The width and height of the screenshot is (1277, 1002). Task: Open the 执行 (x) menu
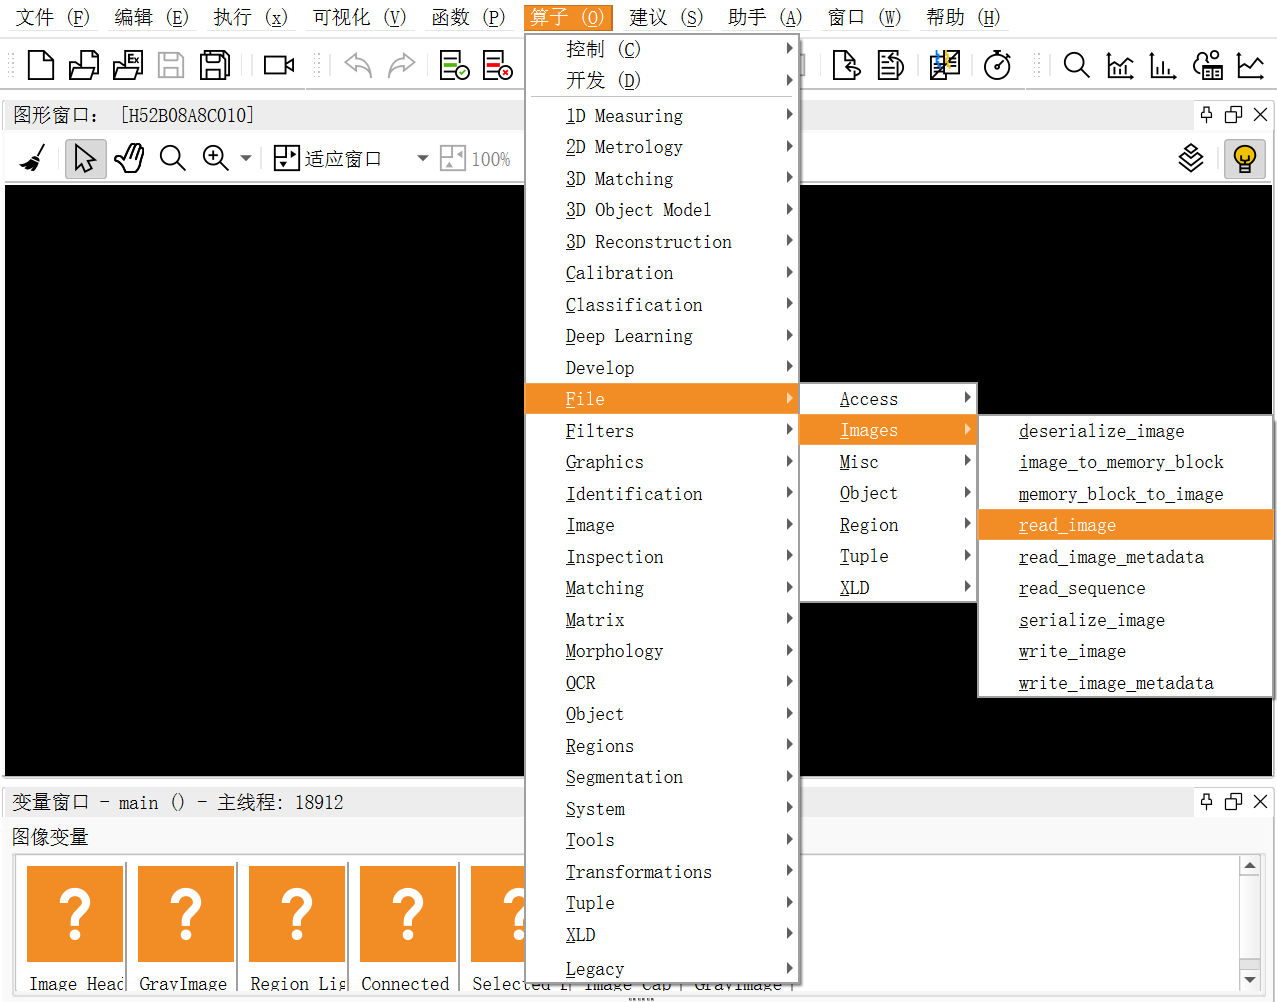(x=250, y=17)
